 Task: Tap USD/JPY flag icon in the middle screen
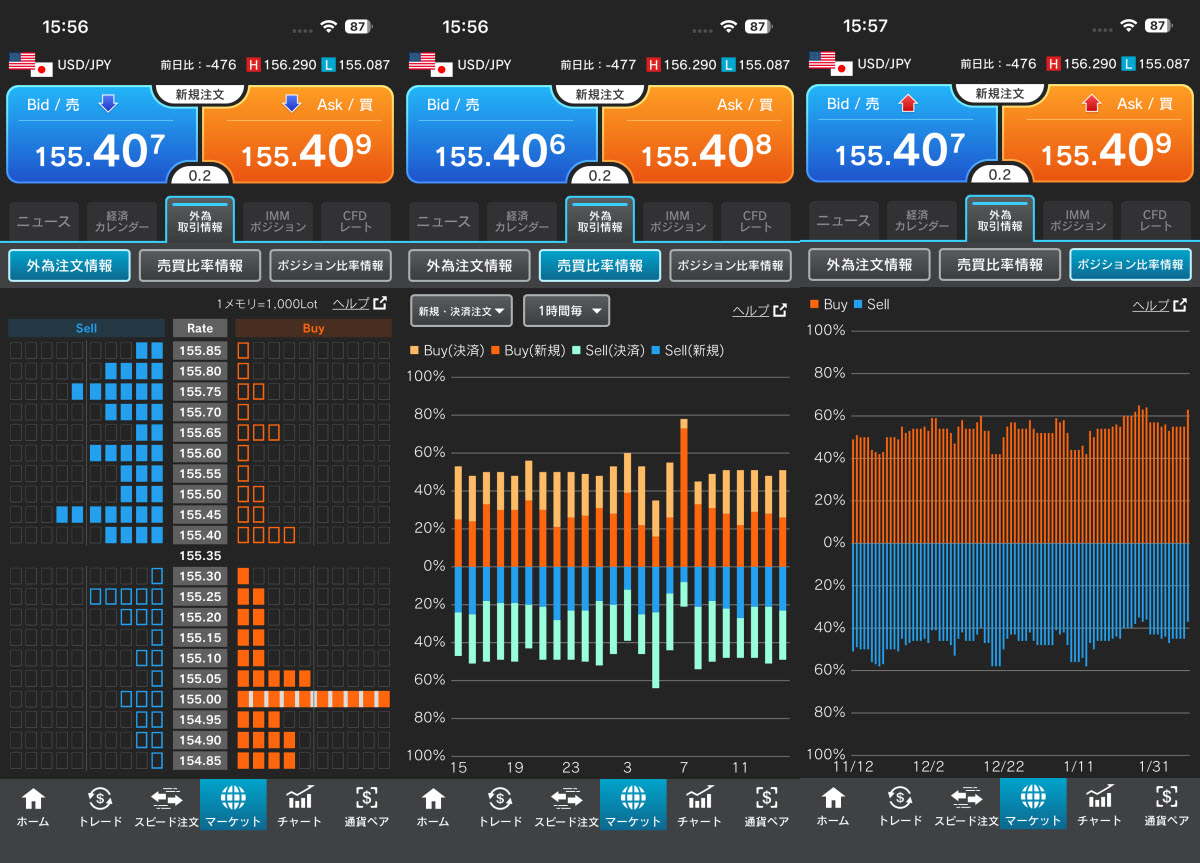click(x=429, y=64)
